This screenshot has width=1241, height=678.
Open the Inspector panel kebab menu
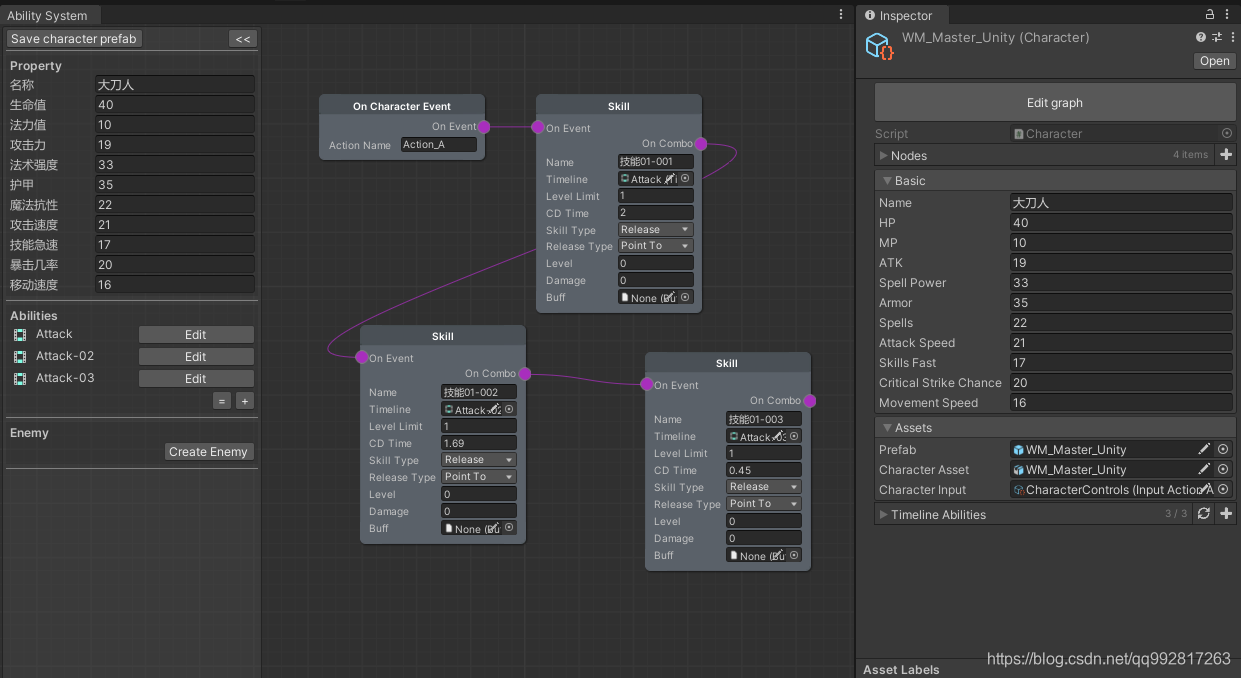click(1227, 15)
